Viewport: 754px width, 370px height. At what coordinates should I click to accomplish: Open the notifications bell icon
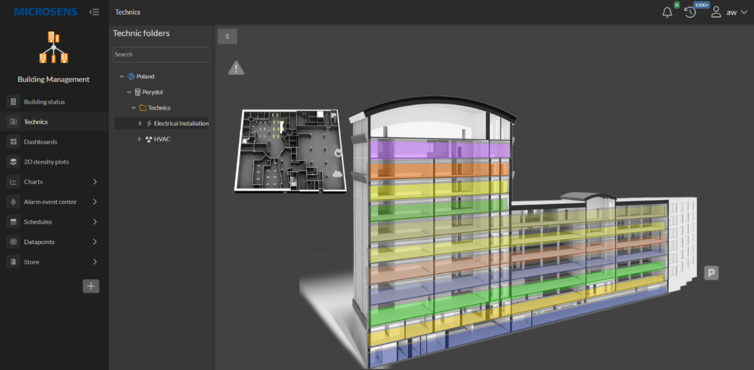coord(667,13)
